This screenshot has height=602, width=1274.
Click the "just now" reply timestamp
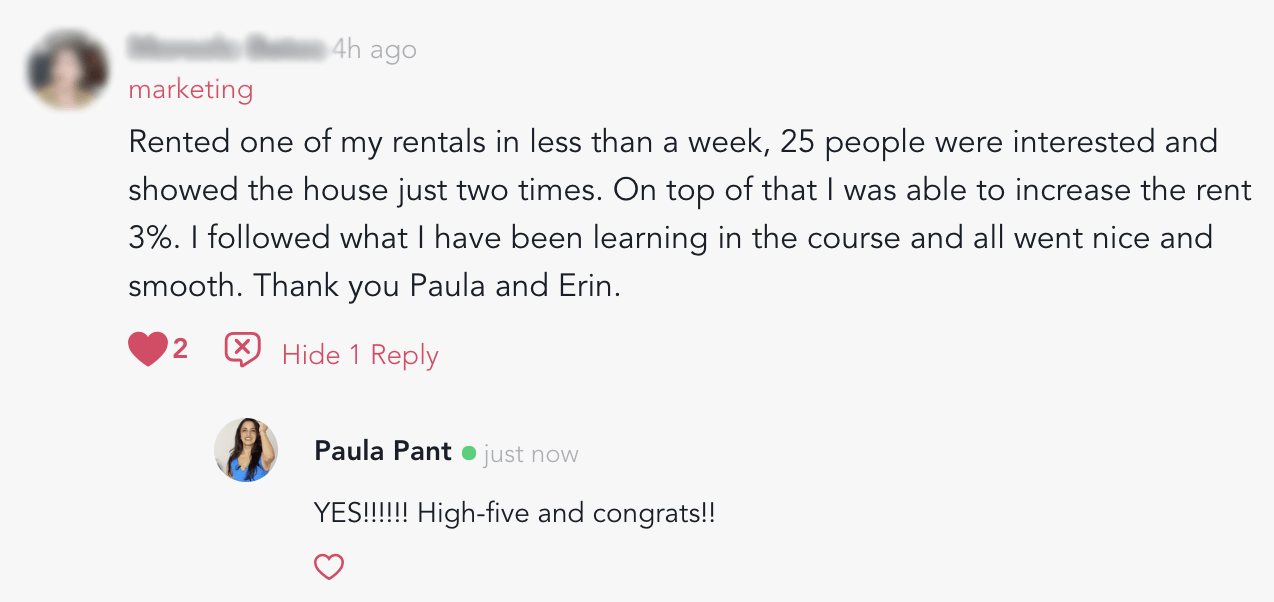[x=531, y=454]
